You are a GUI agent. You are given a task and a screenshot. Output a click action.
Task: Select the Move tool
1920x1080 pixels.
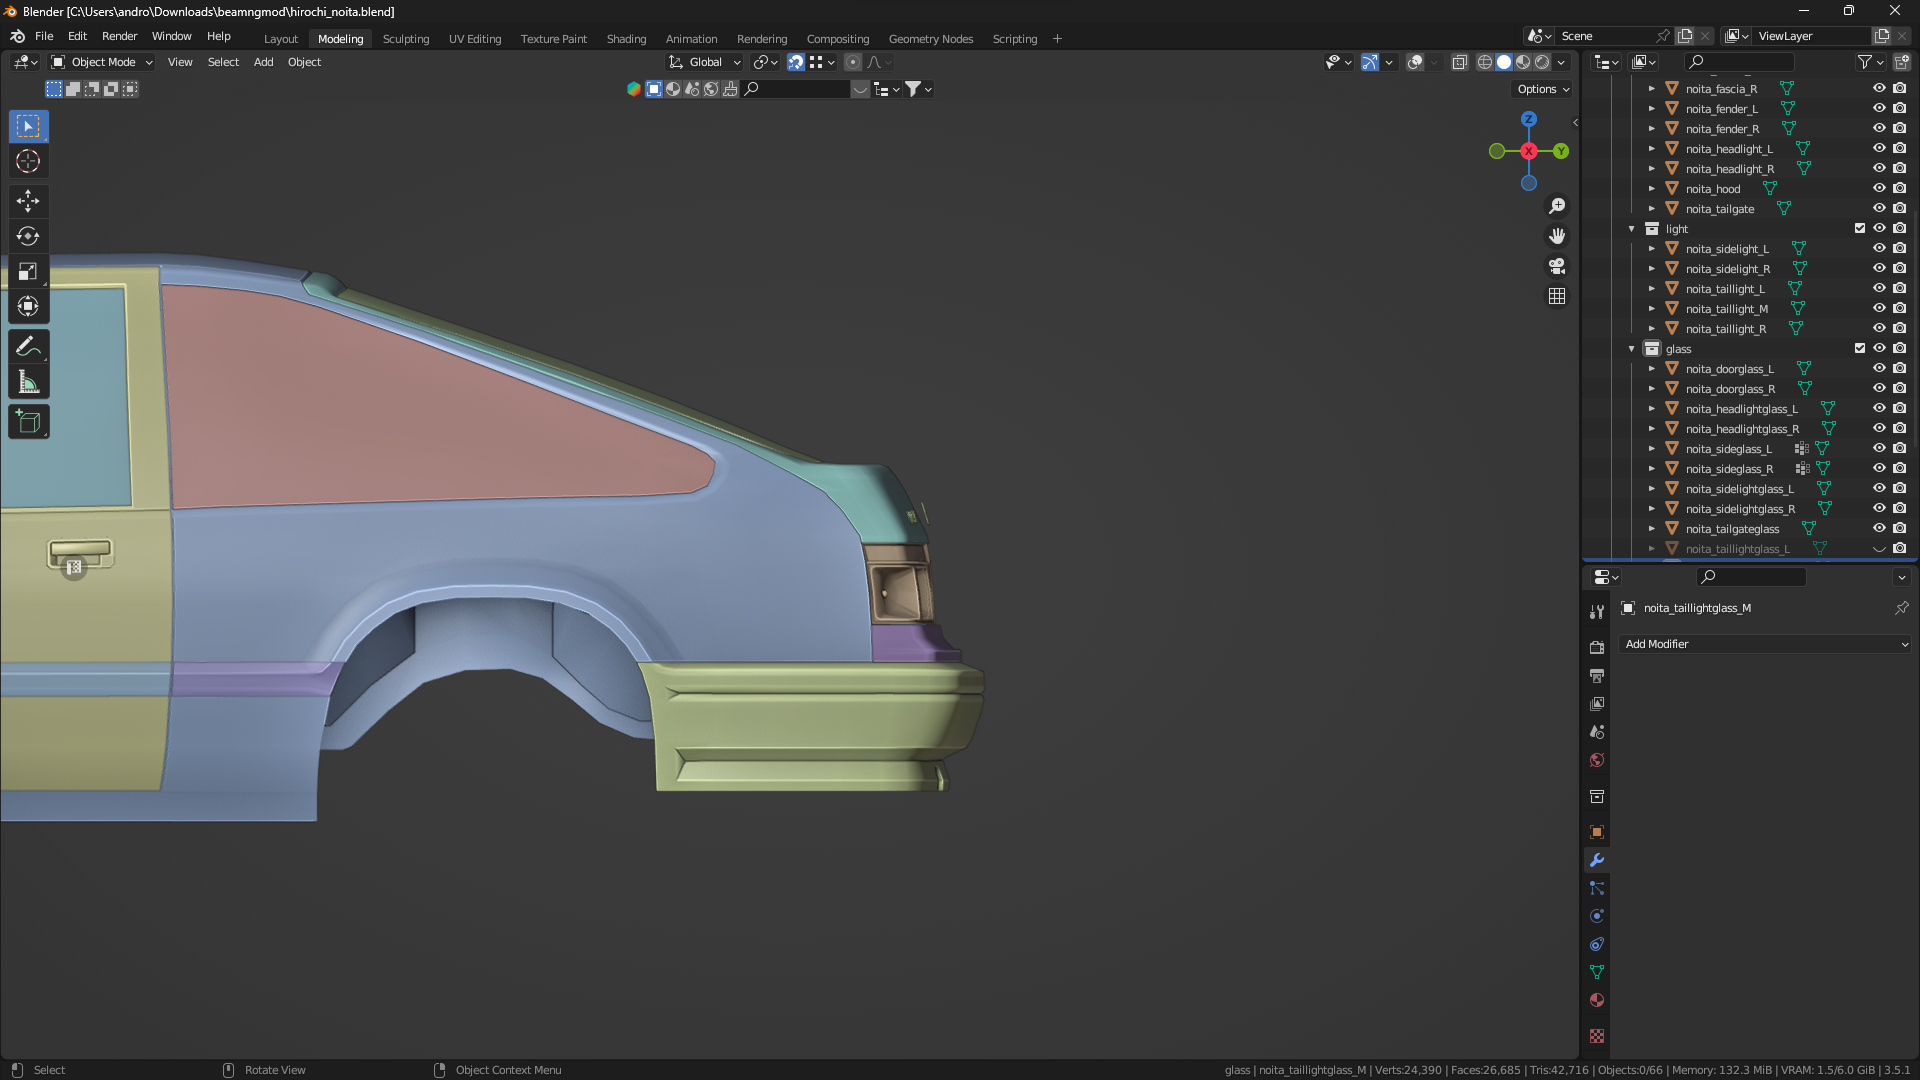28,201
